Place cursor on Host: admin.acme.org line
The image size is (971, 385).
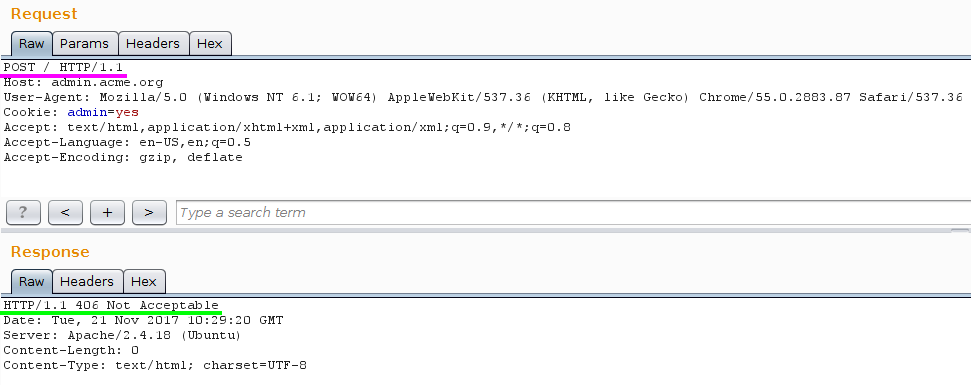pyautogui.click(x=84, y=82)
